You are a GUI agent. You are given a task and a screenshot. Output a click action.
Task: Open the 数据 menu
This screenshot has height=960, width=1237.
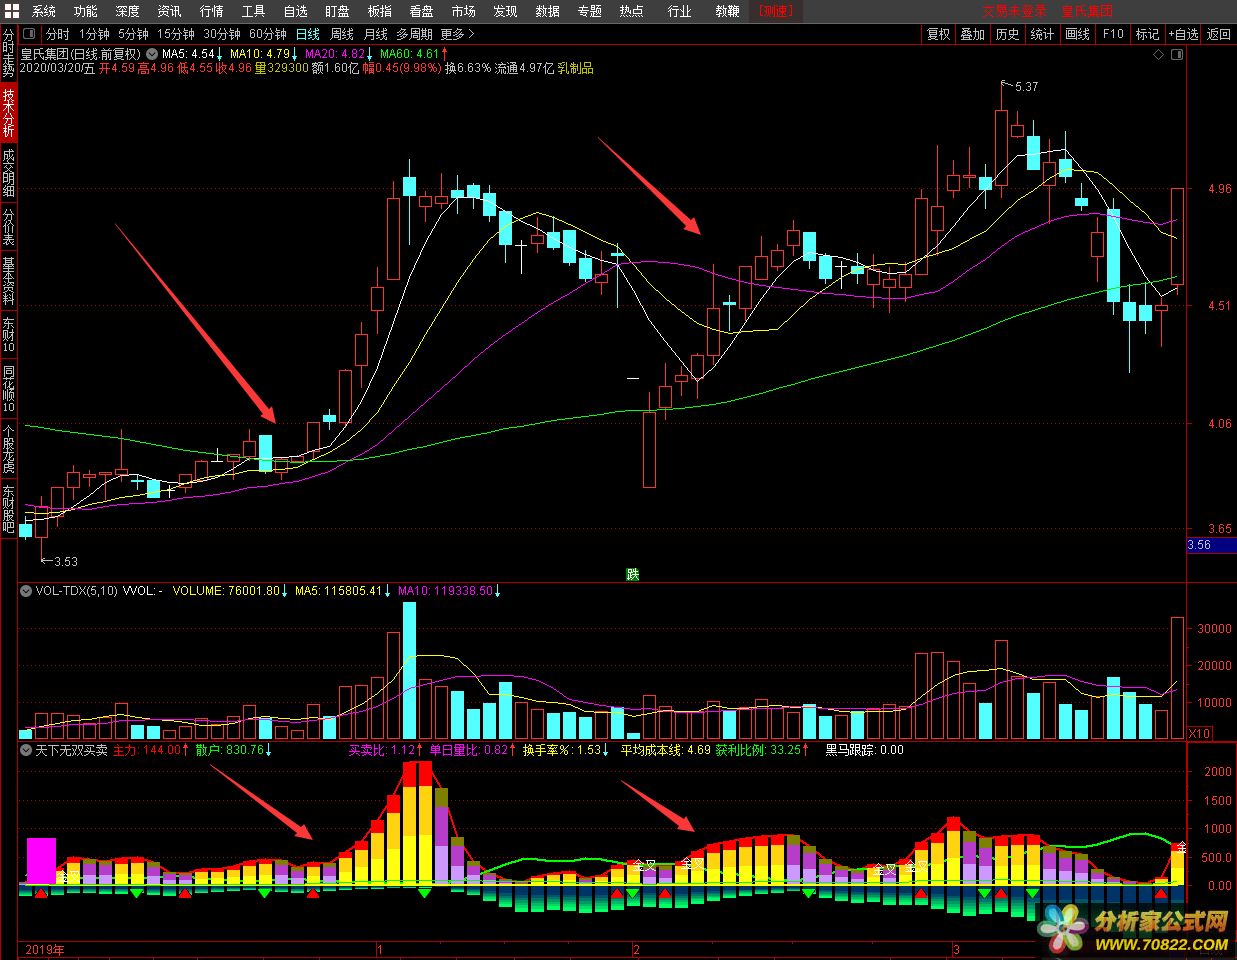[x=548, y=11]
